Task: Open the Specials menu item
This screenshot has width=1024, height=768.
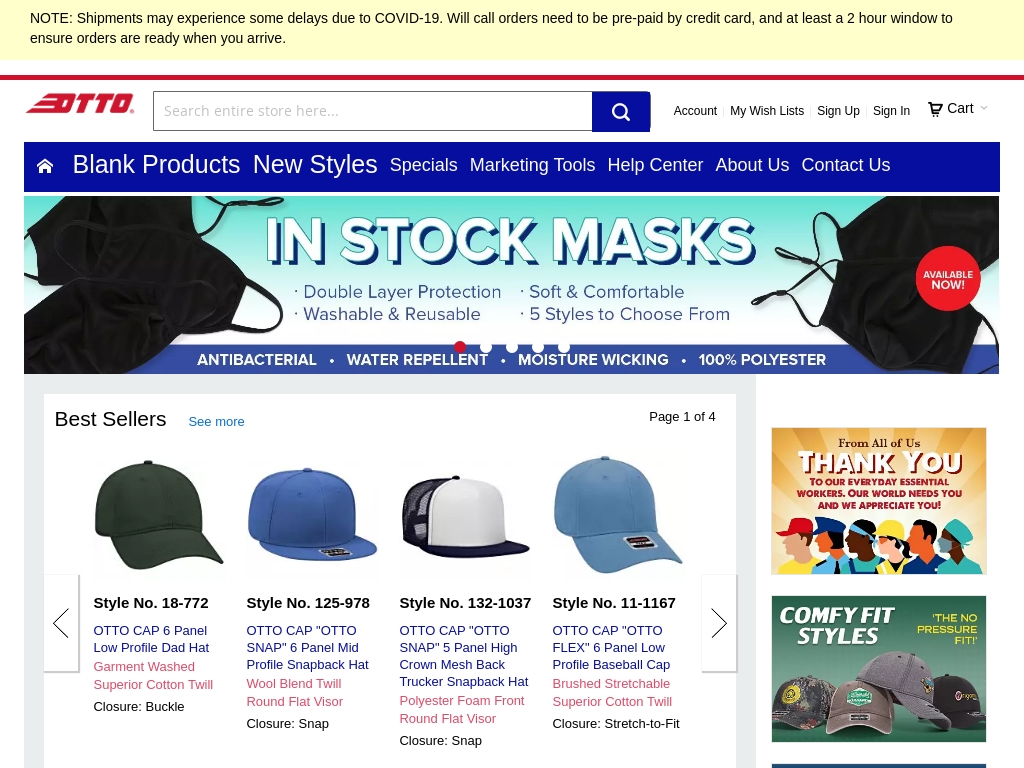Action: pyautogui.click(x=423, y=165)
